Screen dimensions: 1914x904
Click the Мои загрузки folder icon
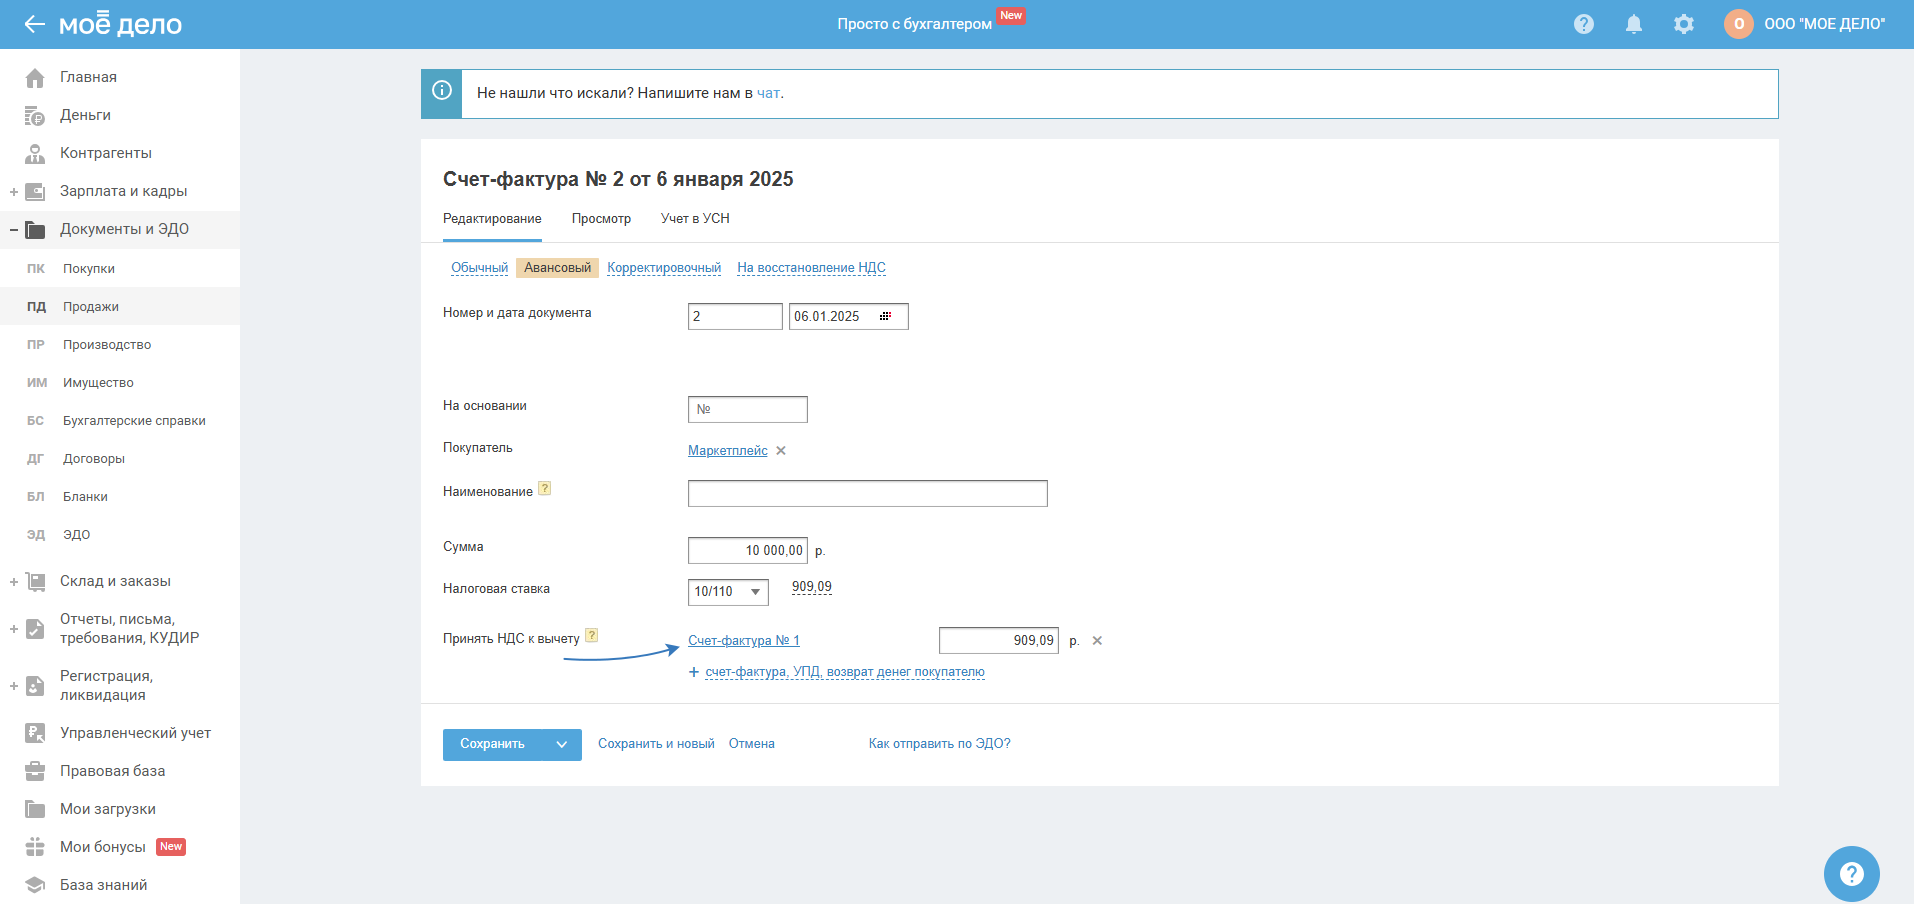click(x=35, y=809)
